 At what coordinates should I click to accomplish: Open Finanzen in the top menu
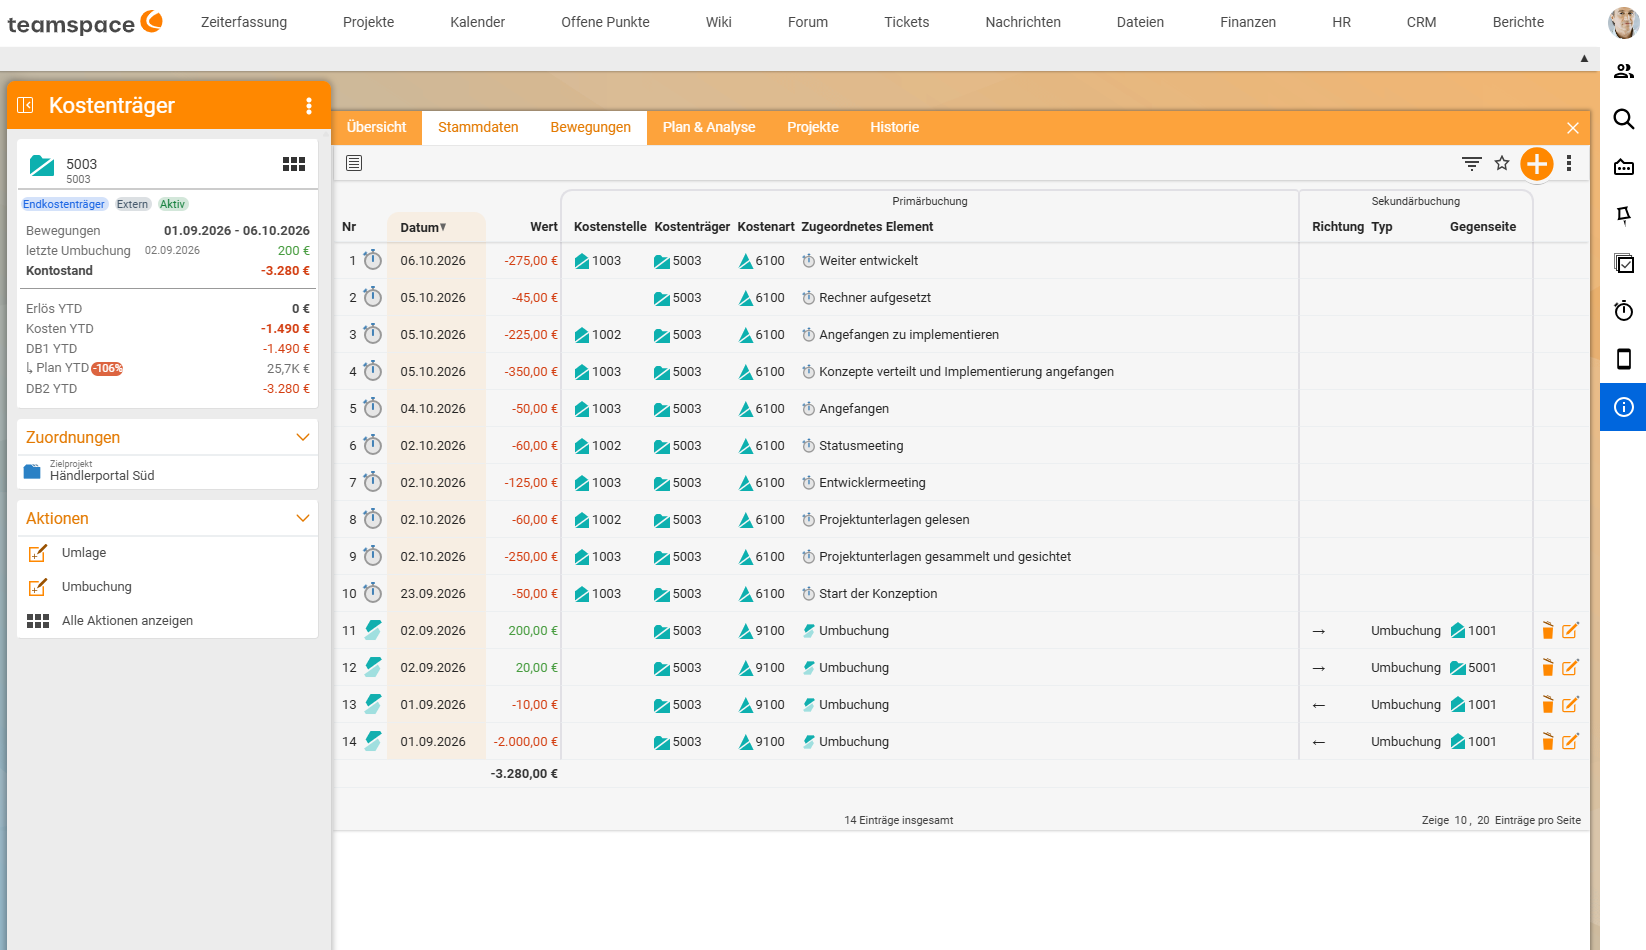click(x=1248, y=22)
